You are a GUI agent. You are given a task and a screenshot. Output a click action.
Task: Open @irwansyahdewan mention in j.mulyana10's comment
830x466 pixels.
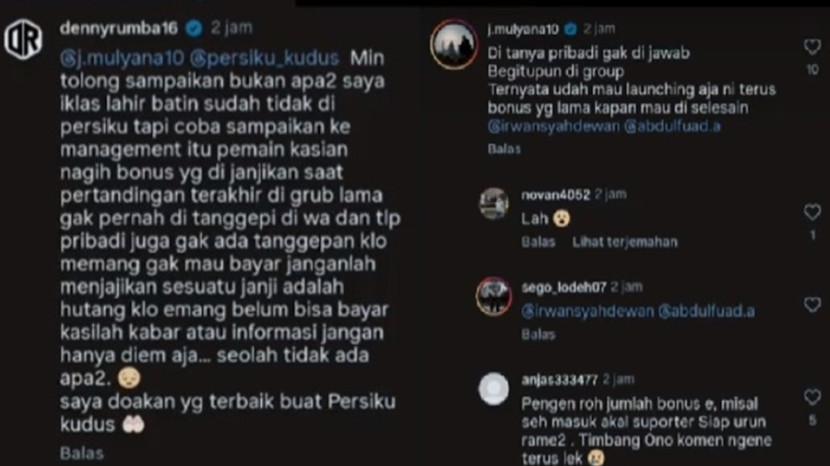(553, 126)
